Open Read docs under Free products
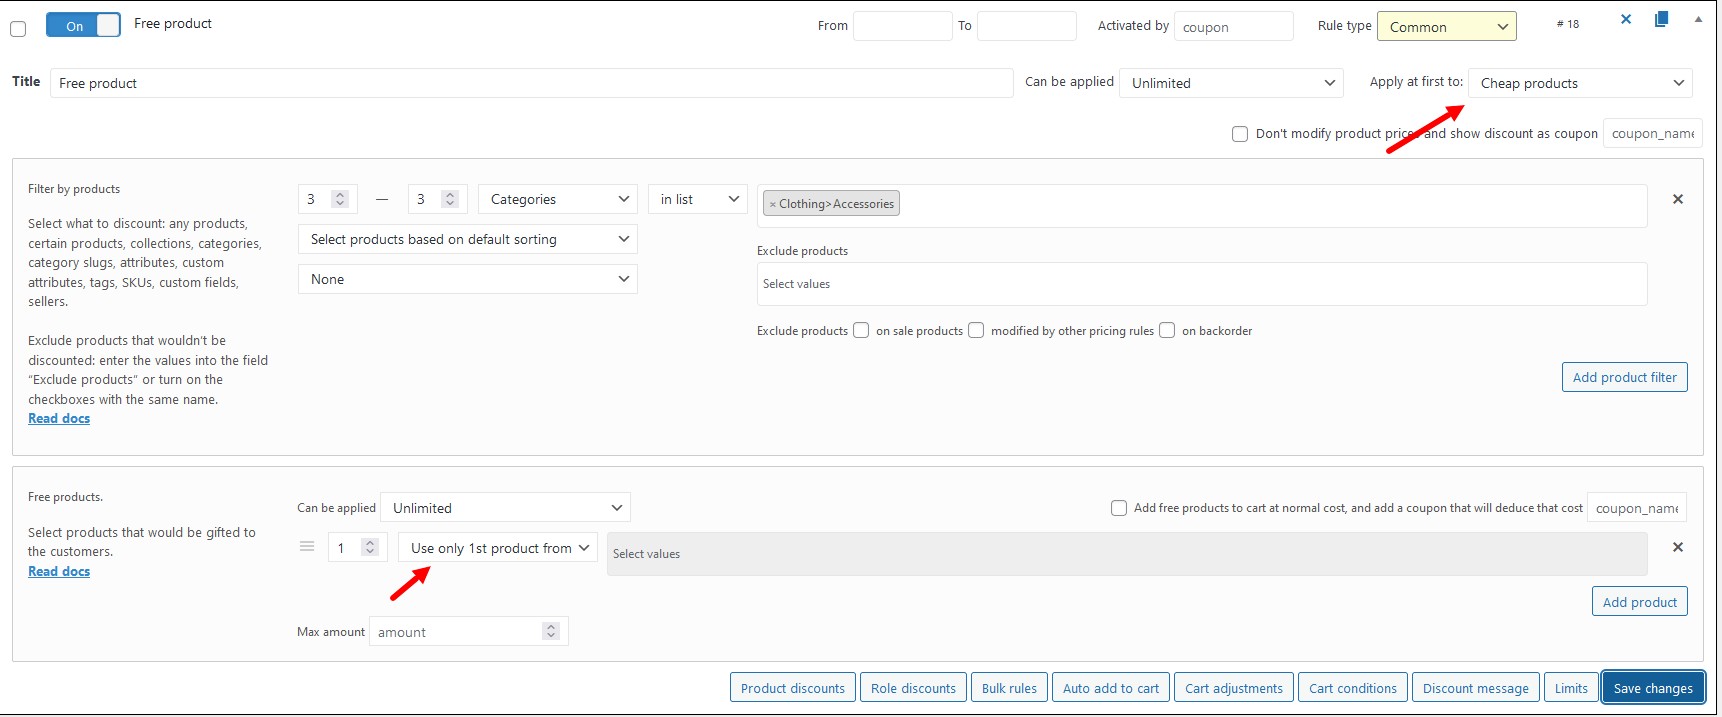 (59, 571)
